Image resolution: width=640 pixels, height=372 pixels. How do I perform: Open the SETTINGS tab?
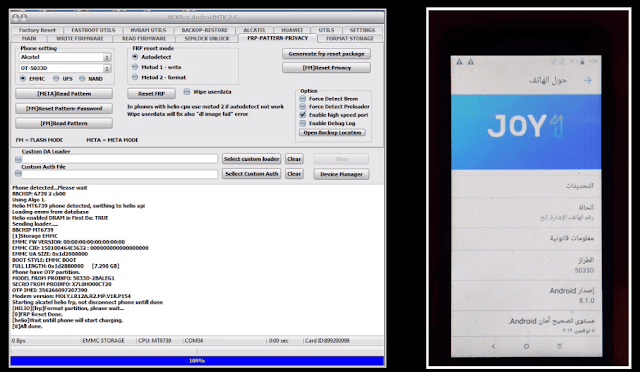[362, 30]
